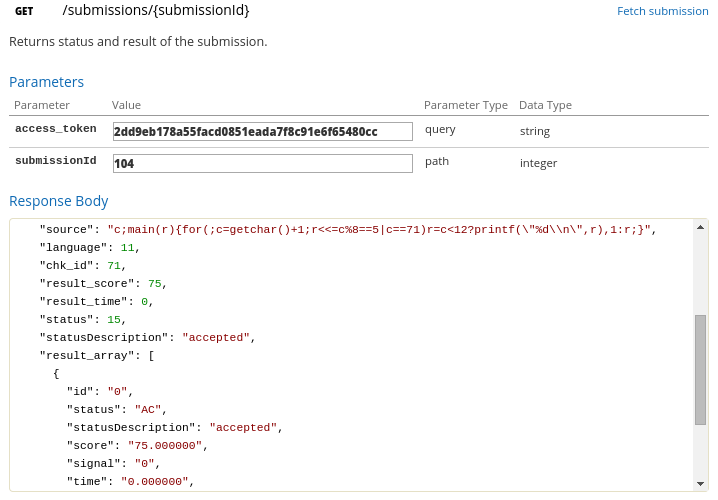Click the "result_array" opening bracket line
Screen dimensions: 718x500
96,356
